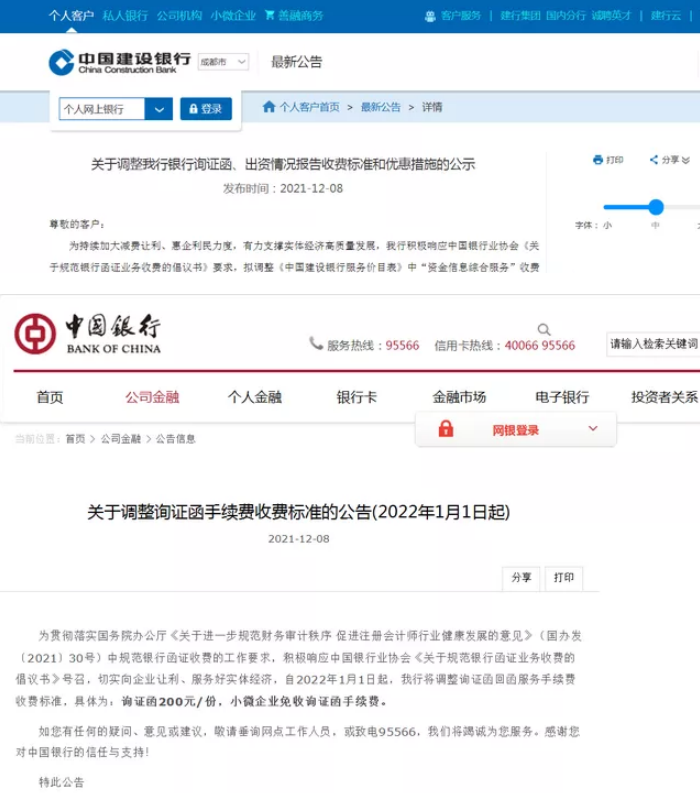The image size is (700, 793).
Task: Click the 网银登录 button label
Action: 515,430
